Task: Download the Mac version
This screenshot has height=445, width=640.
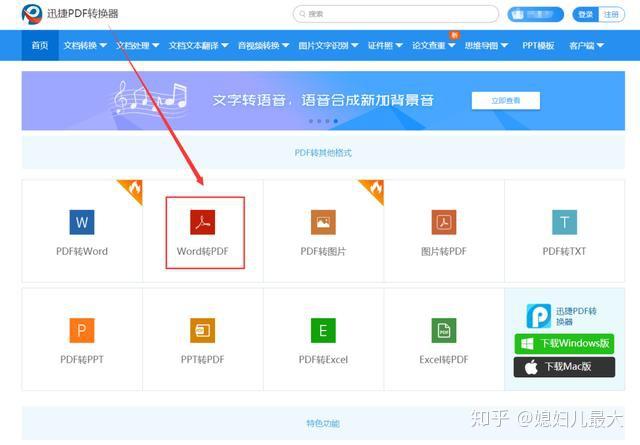Action: pos(564,367)
